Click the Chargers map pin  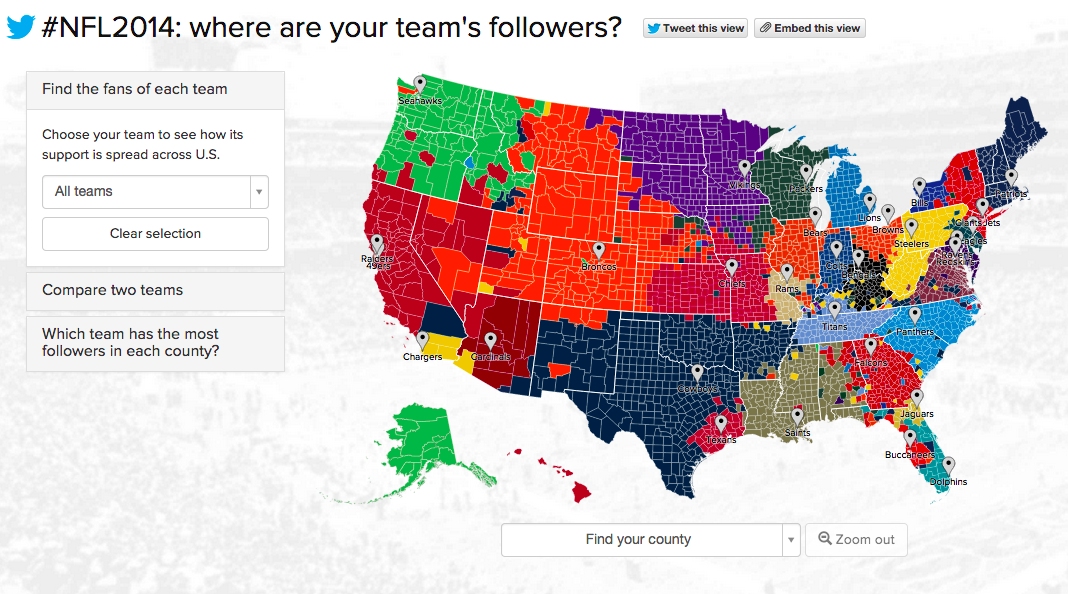click(x=422, y=340)
